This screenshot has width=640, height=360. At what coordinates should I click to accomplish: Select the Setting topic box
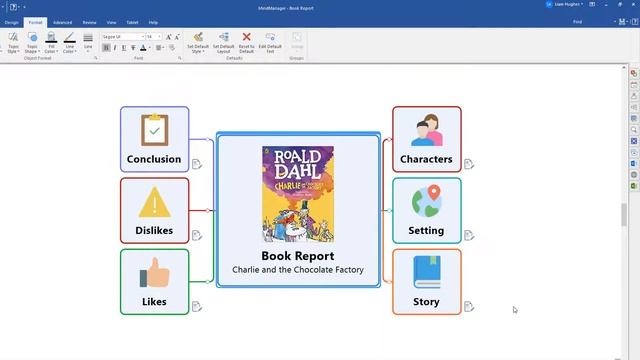[x=427, y=211]
